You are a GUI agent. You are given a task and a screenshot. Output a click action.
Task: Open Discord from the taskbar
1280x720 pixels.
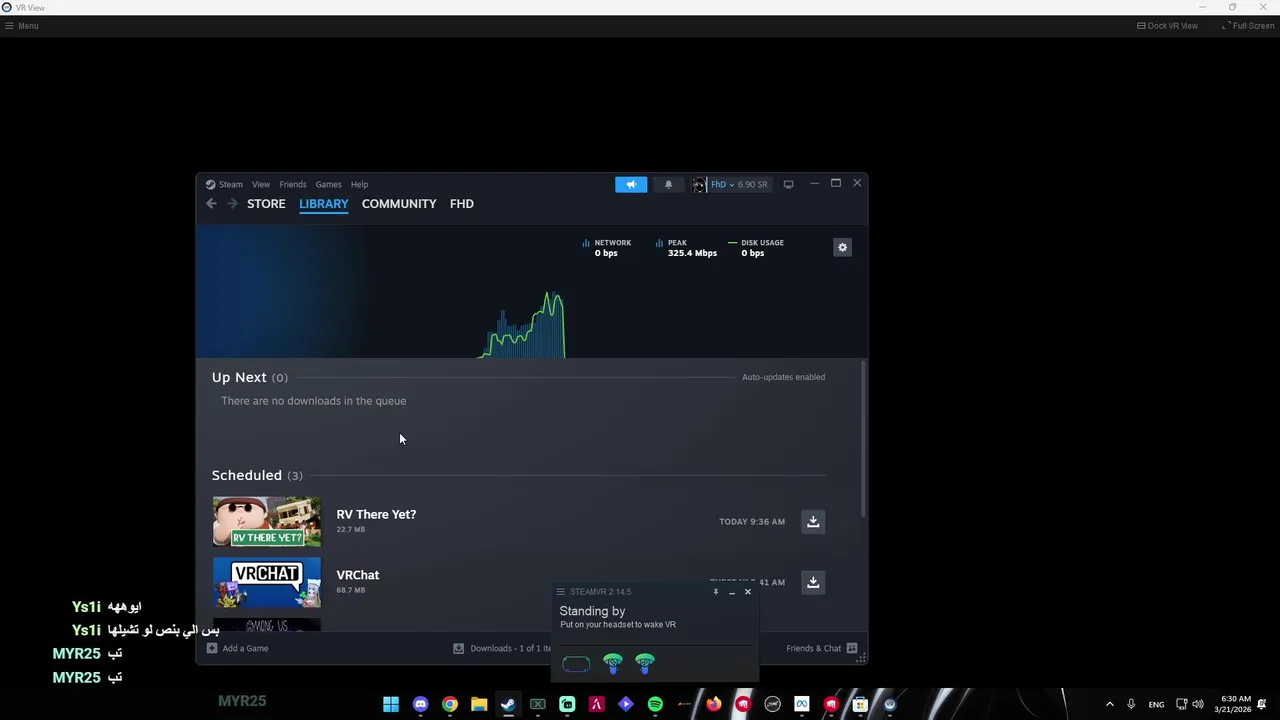coord(420,704)
